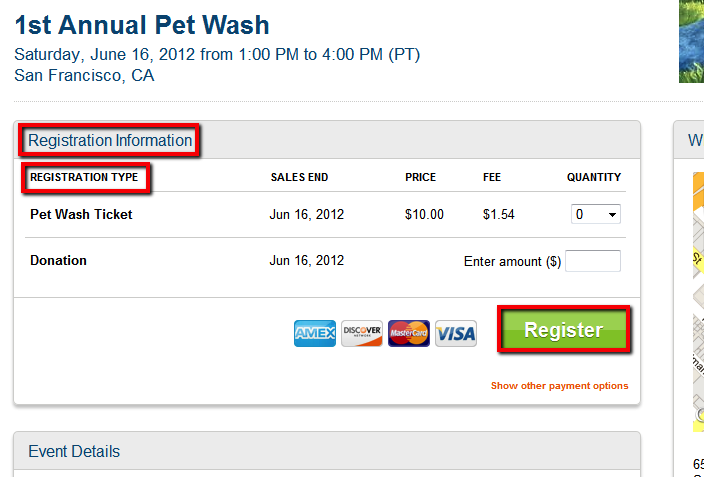Click the Discover card icon
Image resolution: width=704 pixels, height=477 pixels.
pos(362,333)
